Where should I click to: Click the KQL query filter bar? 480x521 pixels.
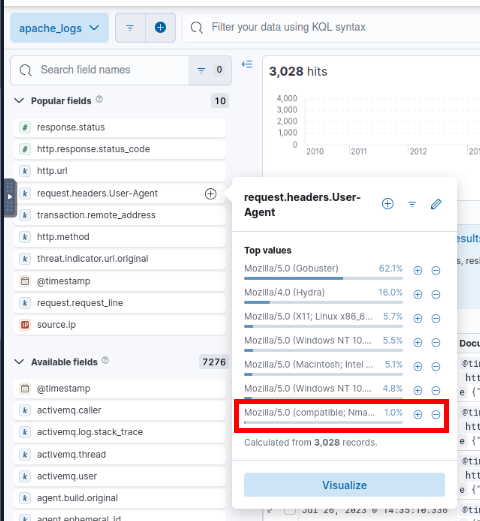click(x=331, y=28)
